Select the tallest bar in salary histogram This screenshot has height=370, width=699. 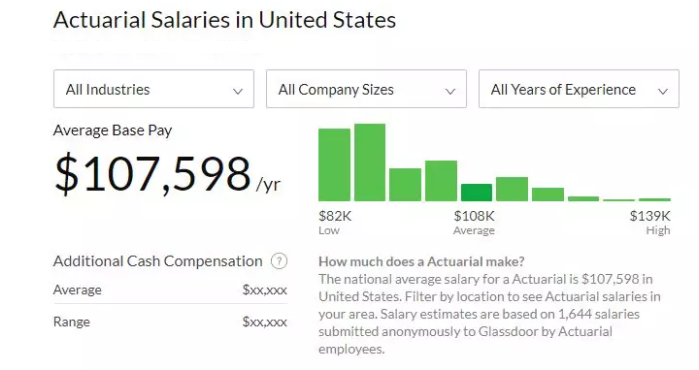pyautogui.click(x=370, y=162)
